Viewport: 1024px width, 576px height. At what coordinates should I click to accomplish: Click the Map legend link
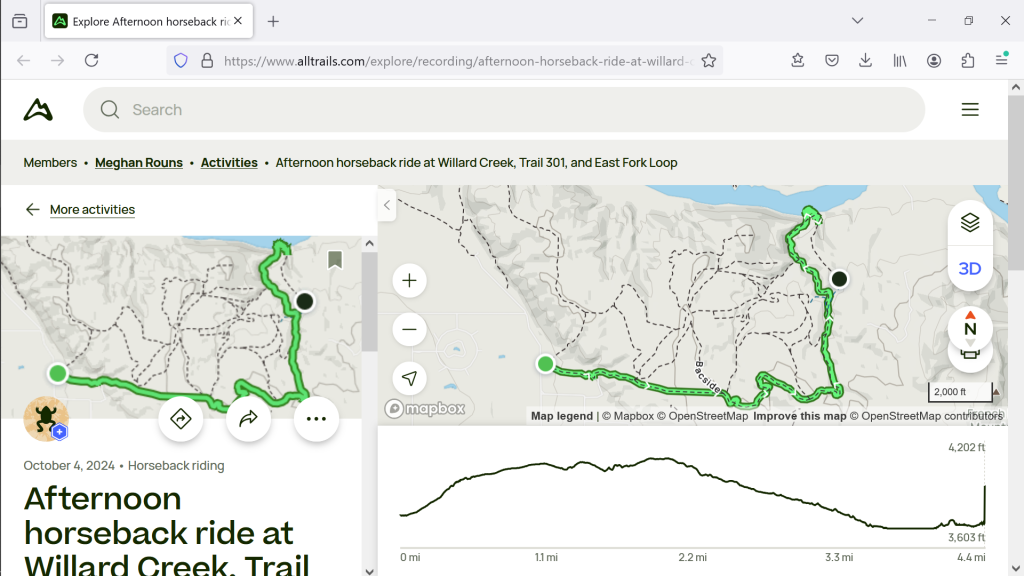point(561,416)
